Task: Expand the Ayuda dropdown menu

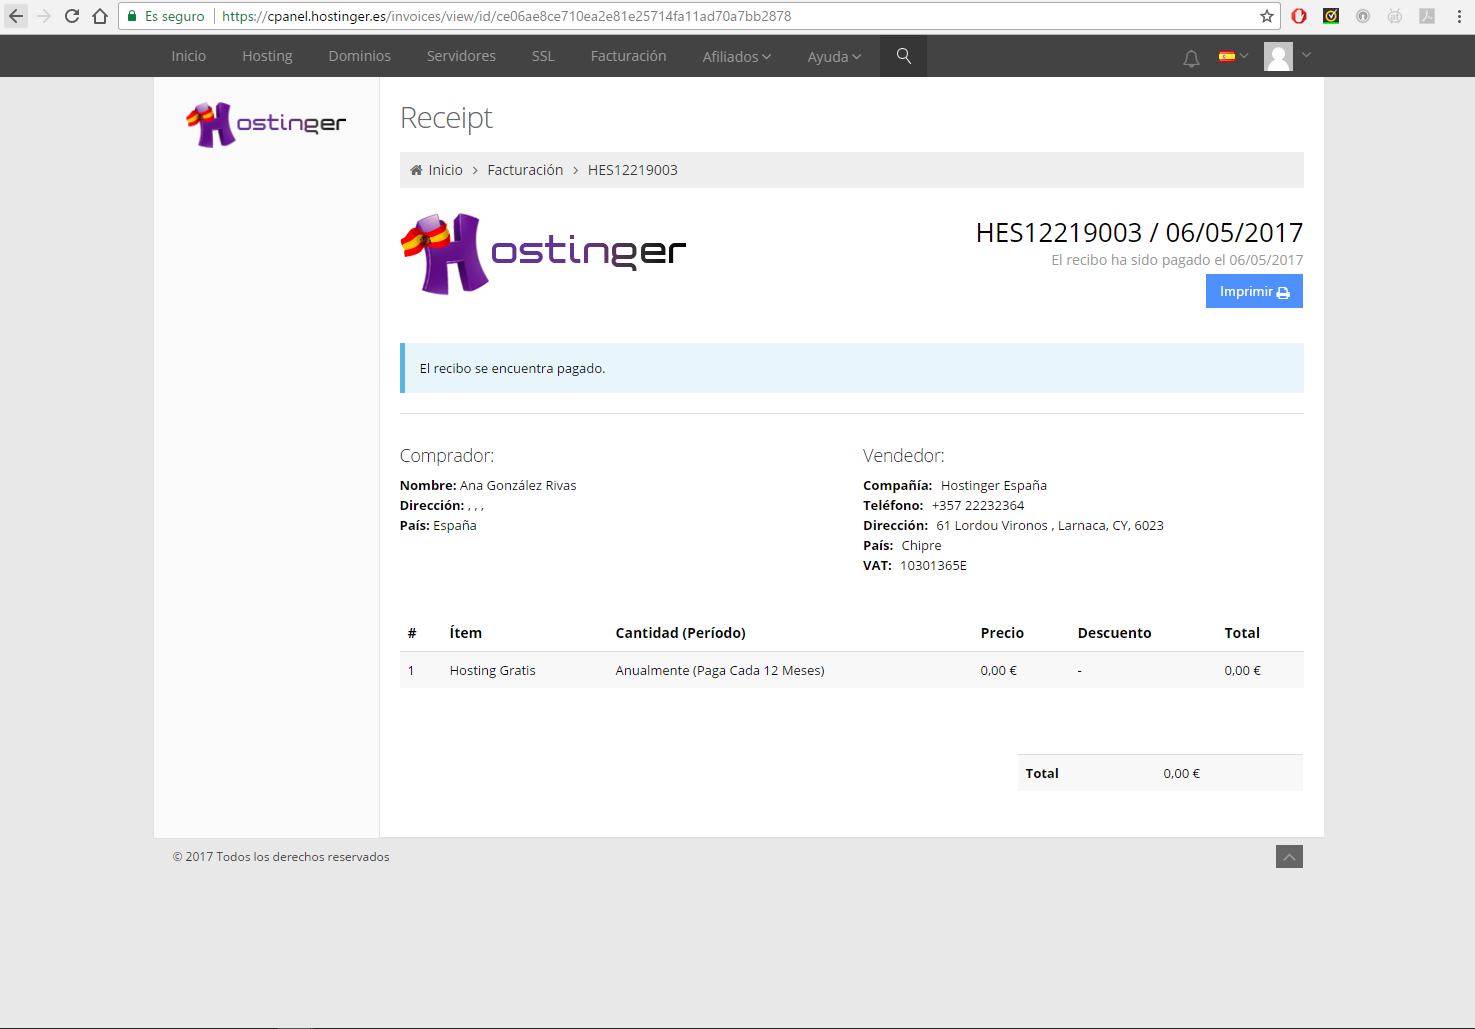Action: (x=834, y=57)
